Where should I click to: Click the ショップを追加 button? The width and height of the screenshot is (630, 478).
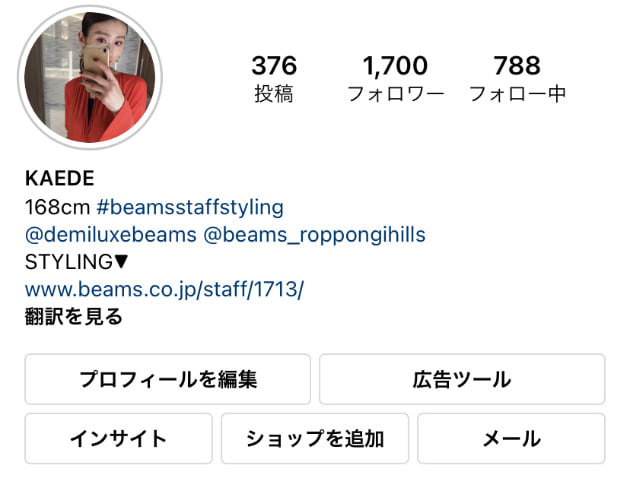(x=315, y=438)
